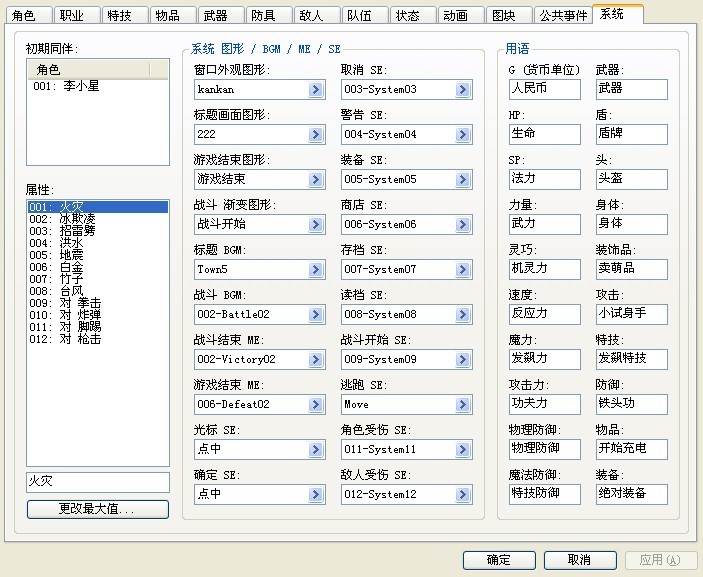Switch to the 状态 tab

(x=412, y=16)
